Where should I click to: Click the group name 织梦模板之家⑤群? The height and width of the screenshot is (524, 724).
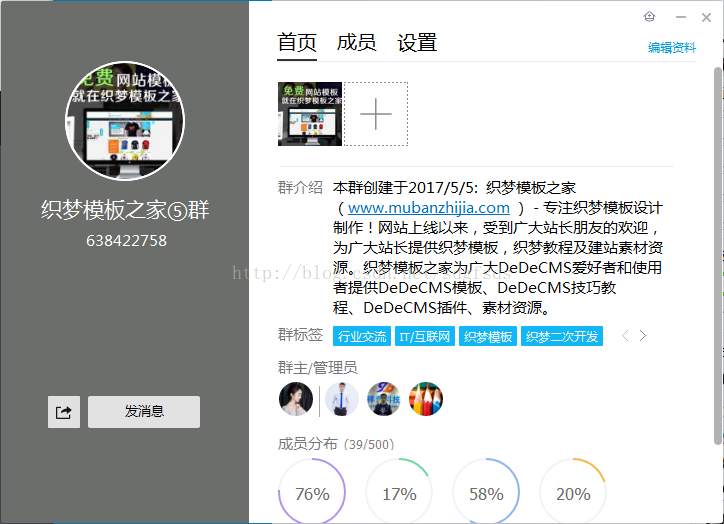pos(125,210)
